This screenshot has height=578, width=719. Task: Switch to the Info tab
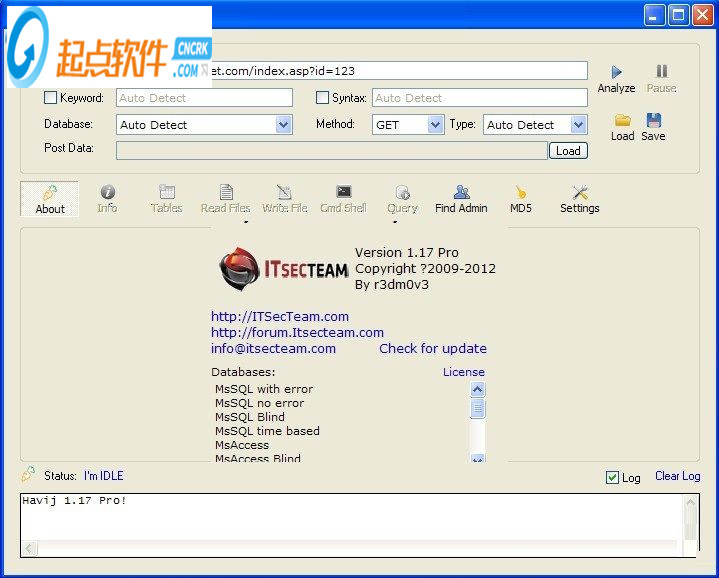pyautogui.click(x=107, y=199)
